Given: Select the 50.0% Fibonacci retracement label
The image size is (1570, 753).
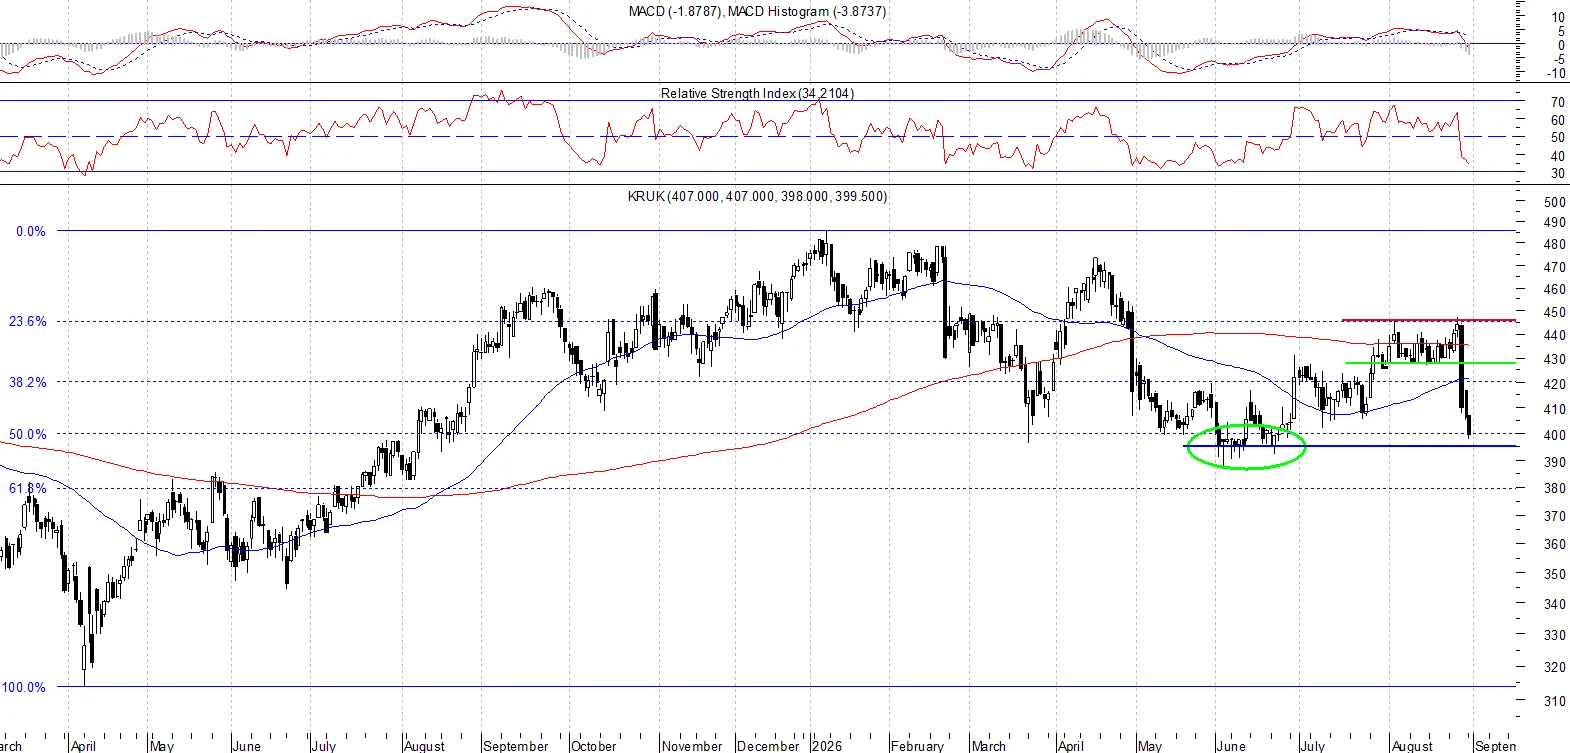Looking at the screenshot, I should [x=28, y=434].
